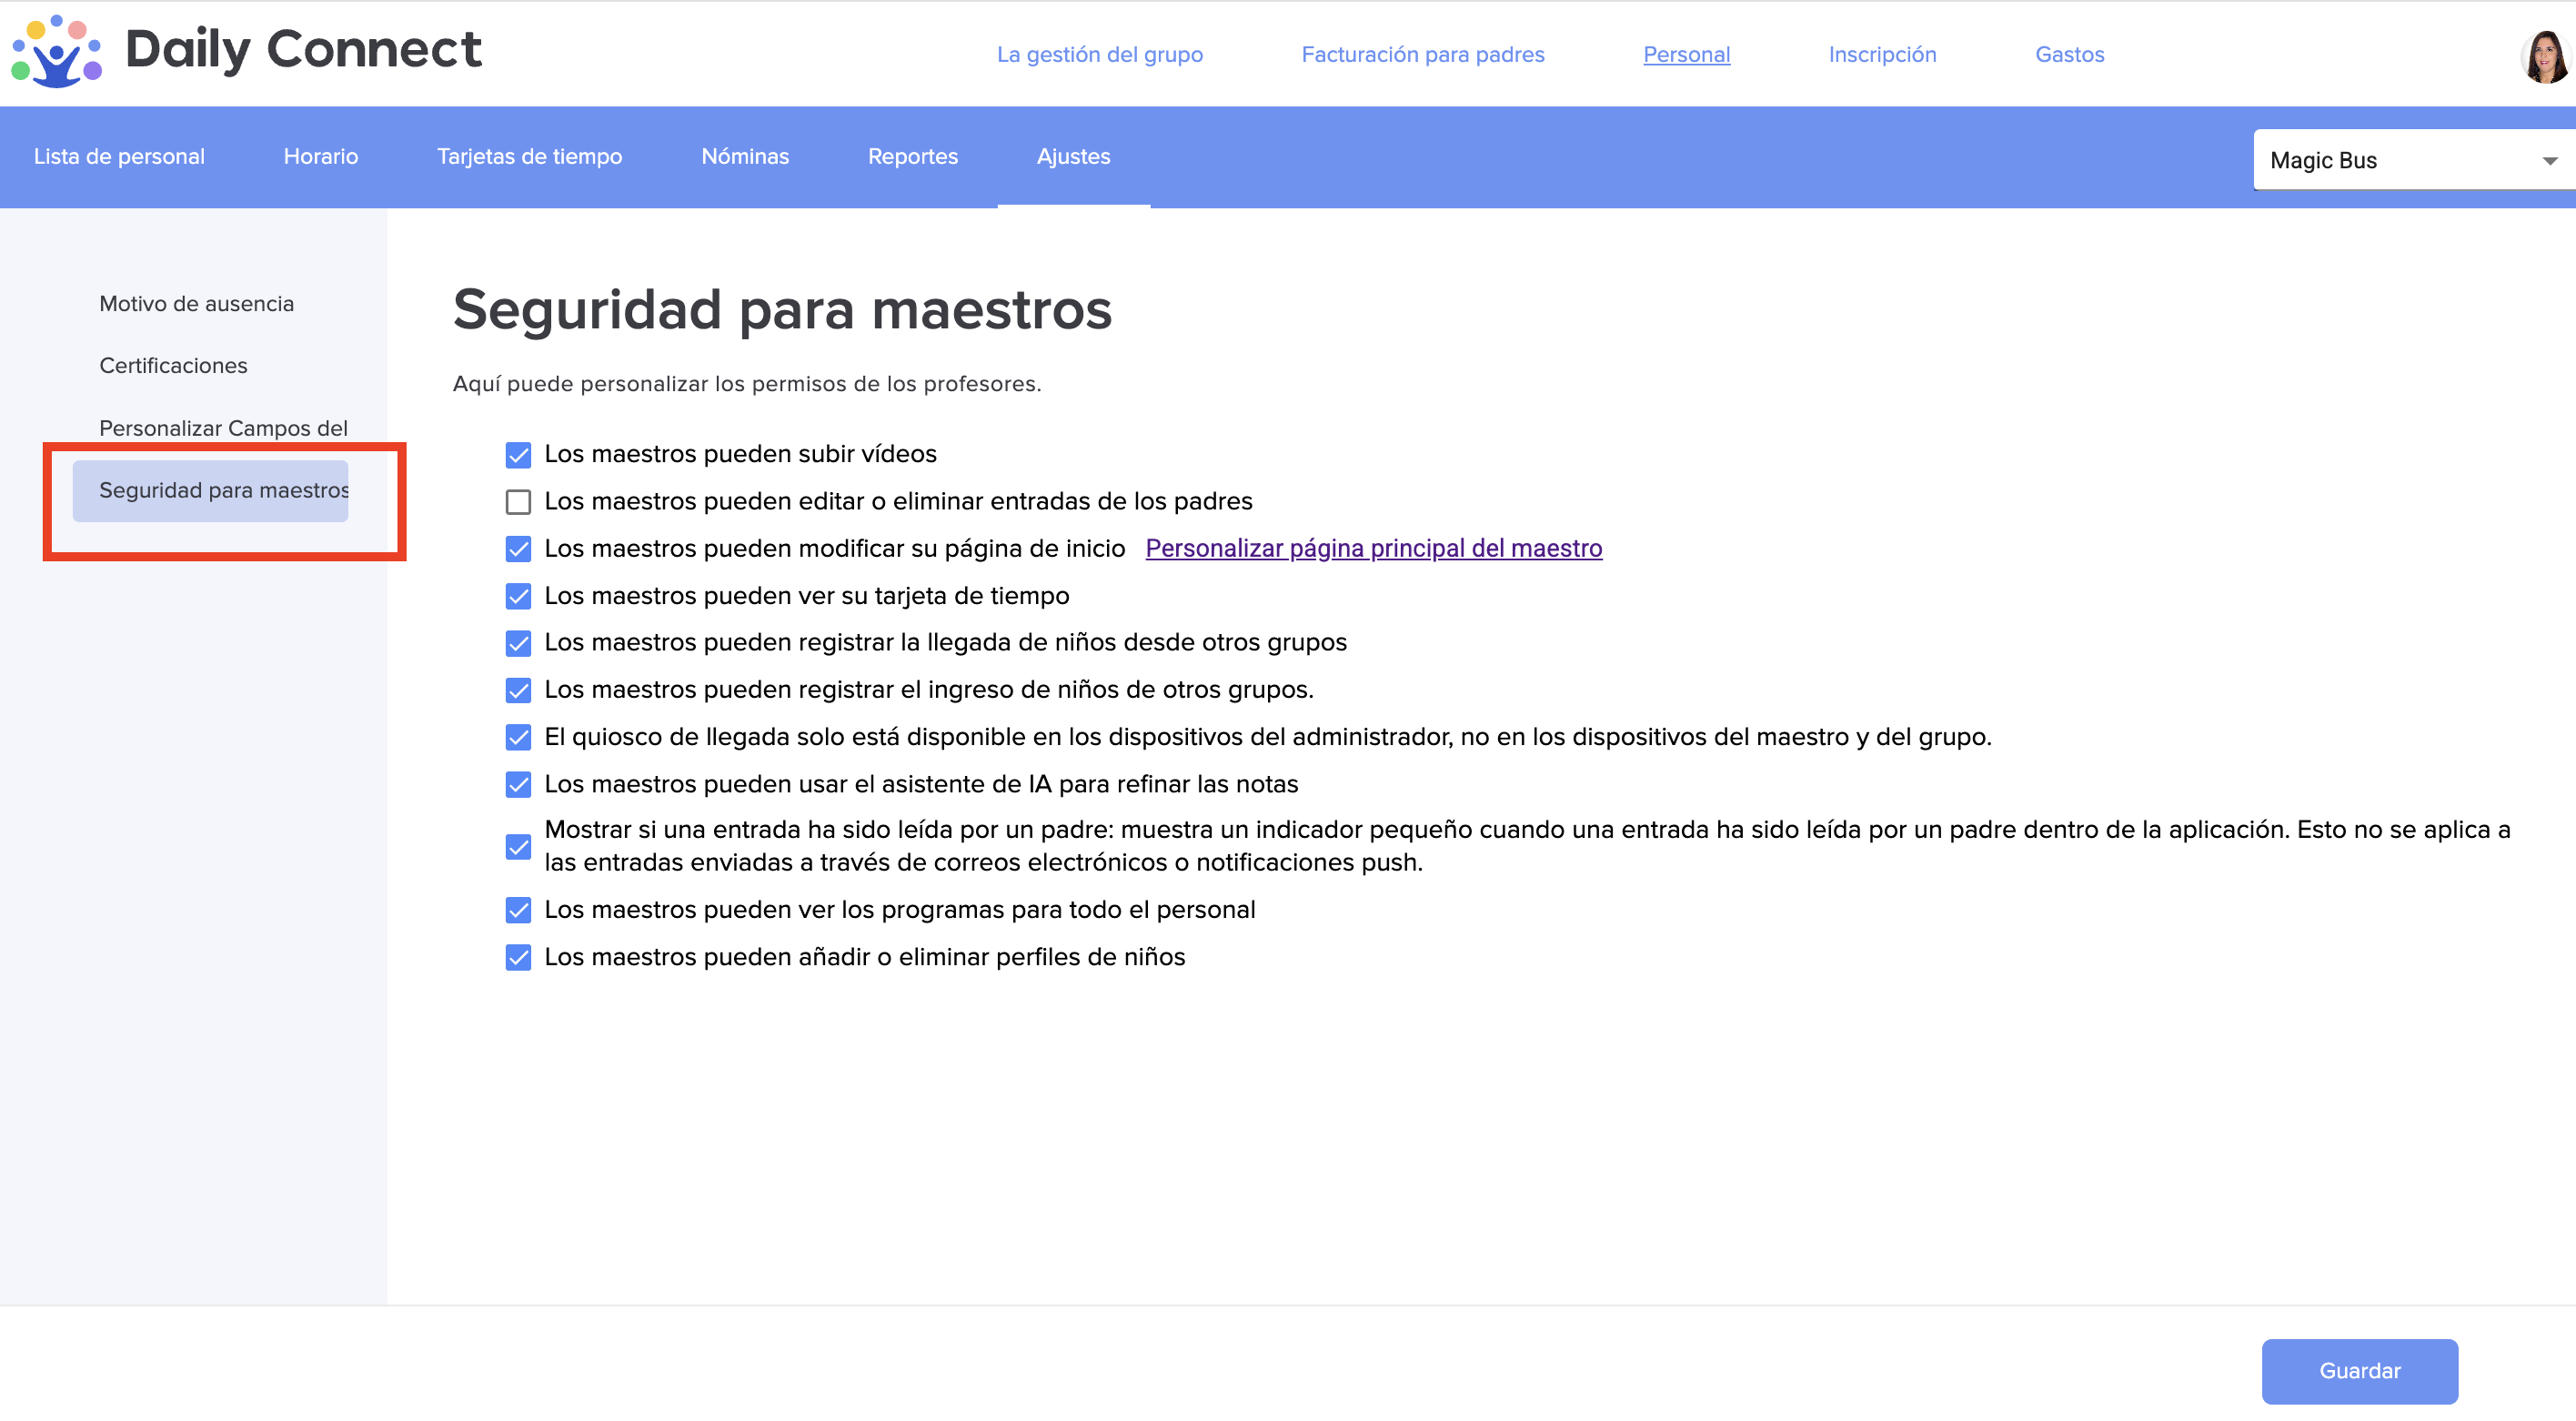Open the user profile avatar
The height and width of the screenshot is (1421, 2576).
[2546, 56]
